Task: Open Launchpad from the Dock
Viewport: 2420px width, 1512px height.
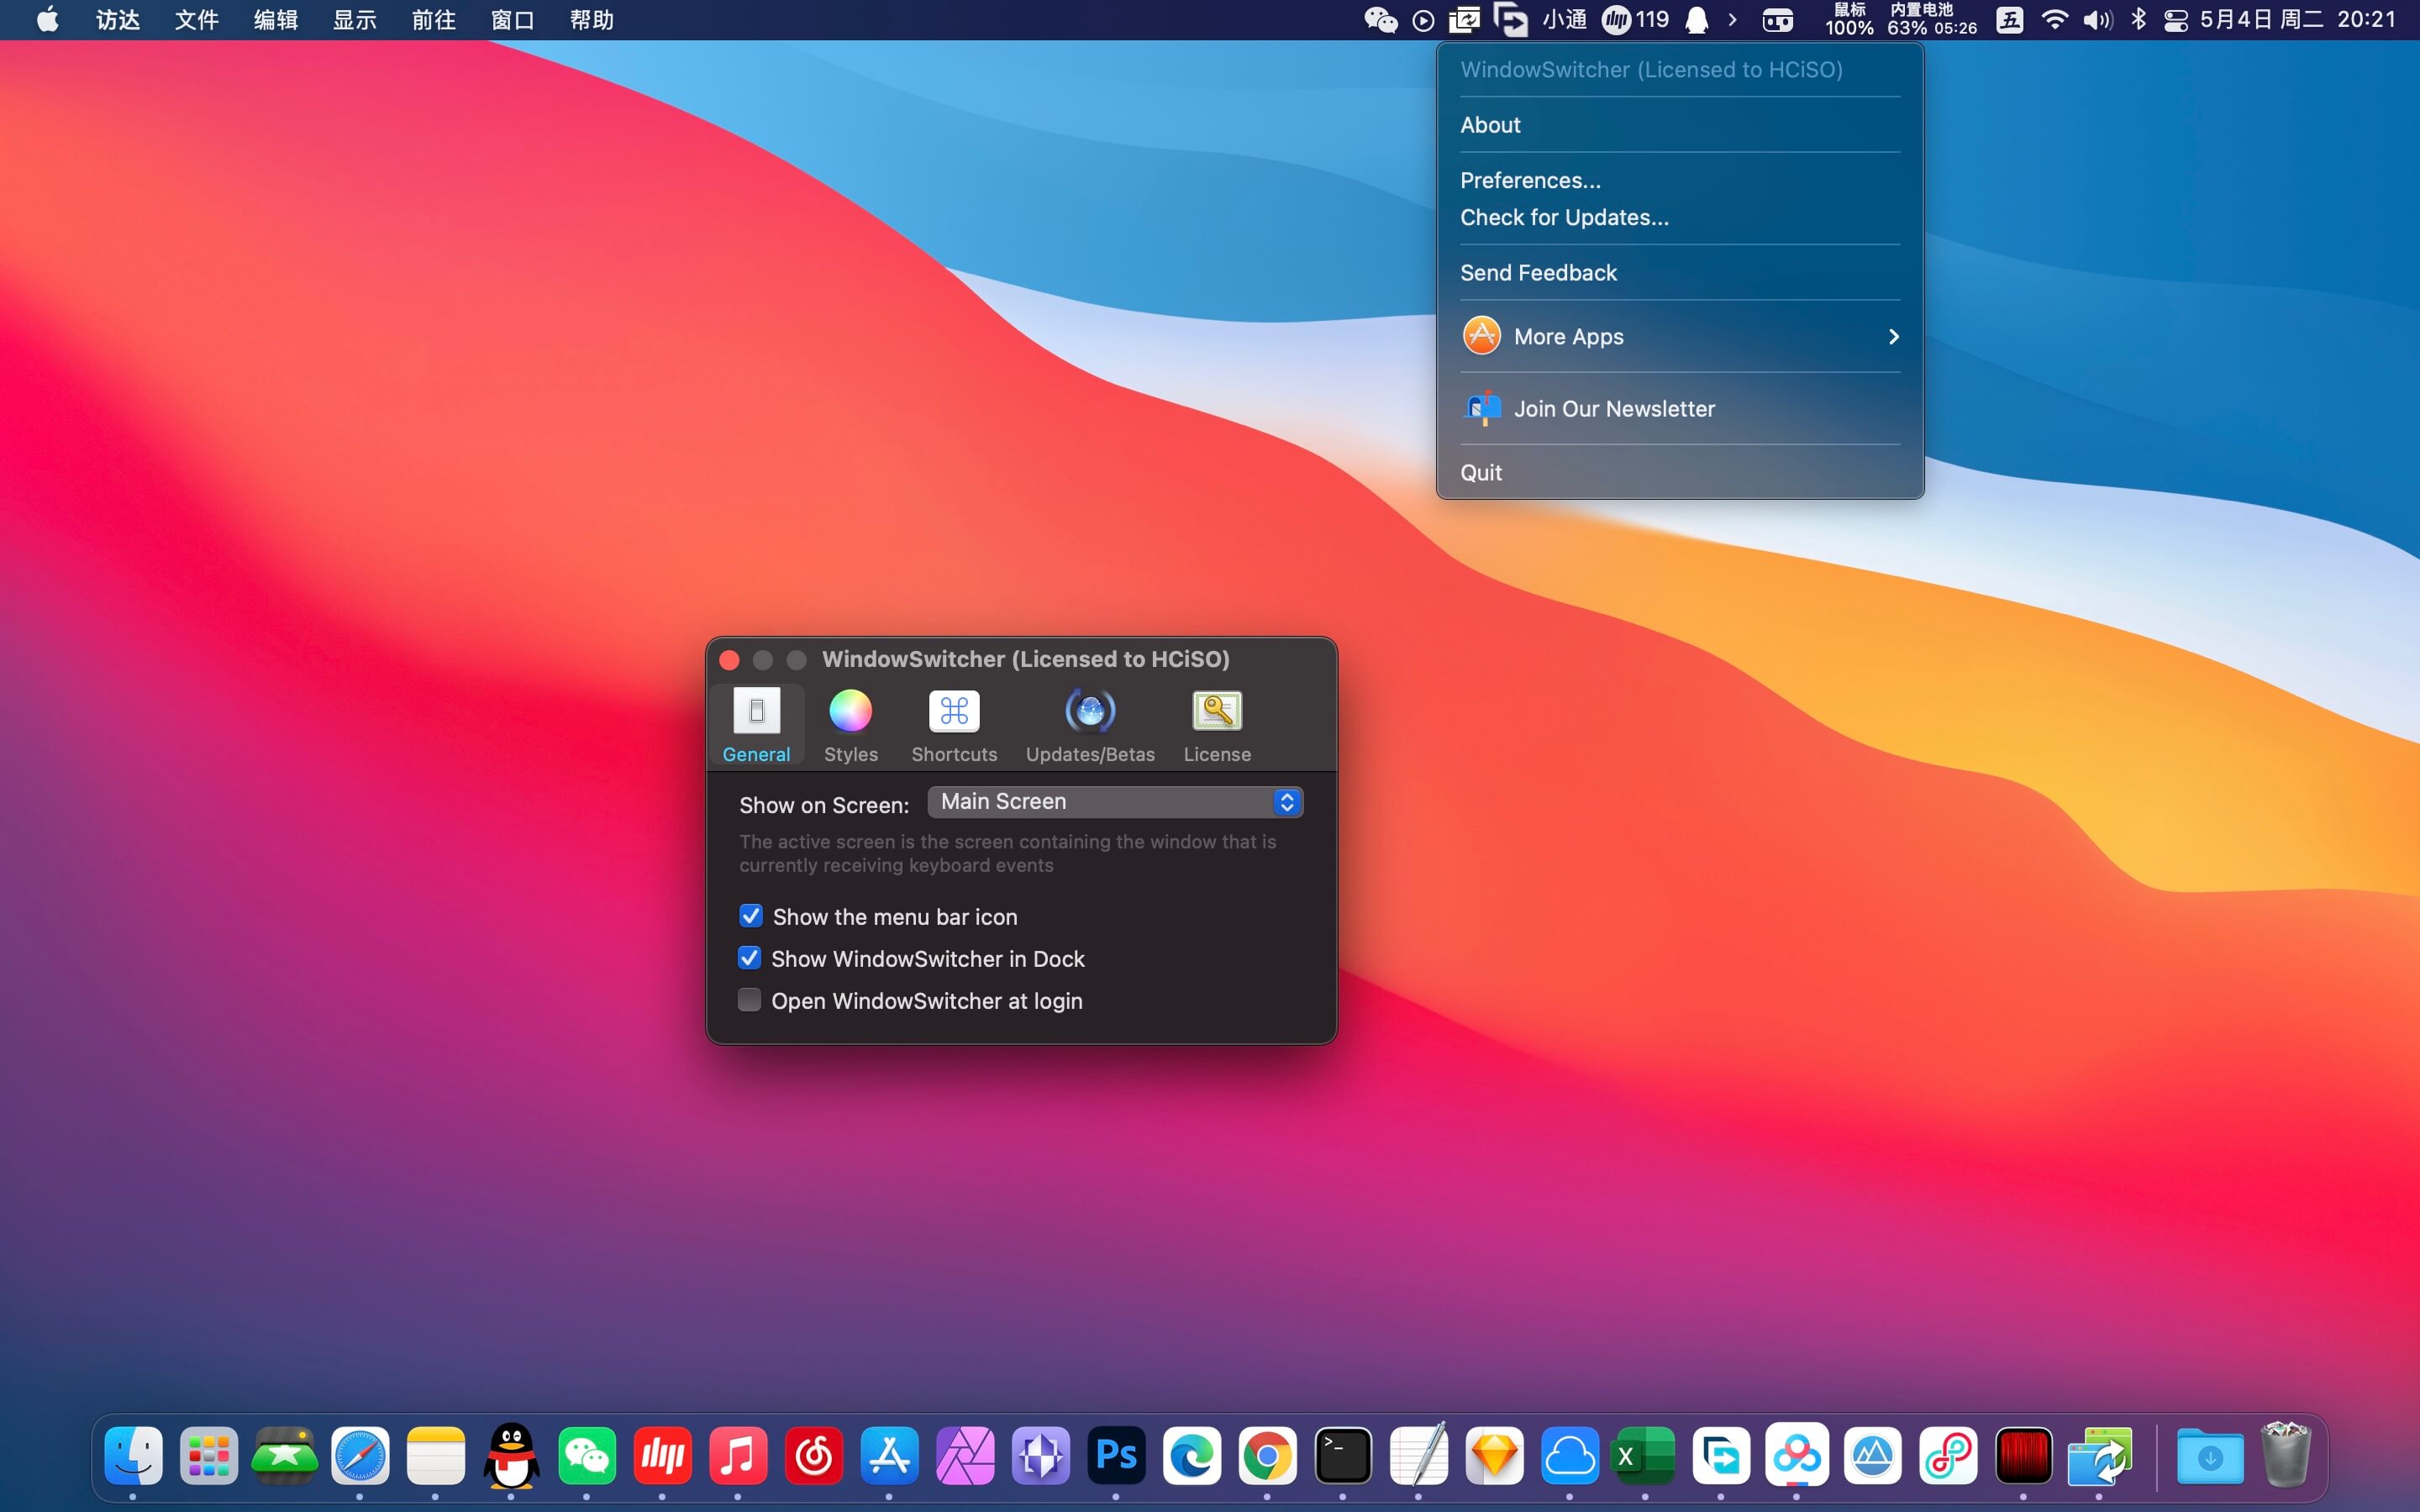Action: click(x=209, y=1455)
